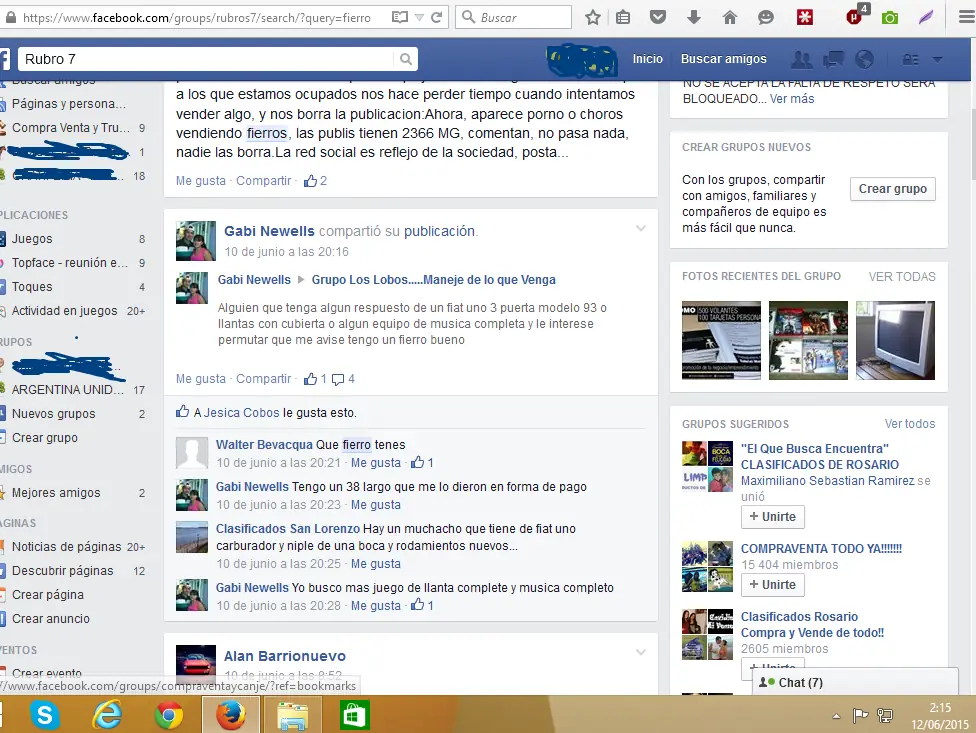The width and height of the screenshot is (976, 733).
Task: Expand description with Ver más link
Action: pos(792,99)
